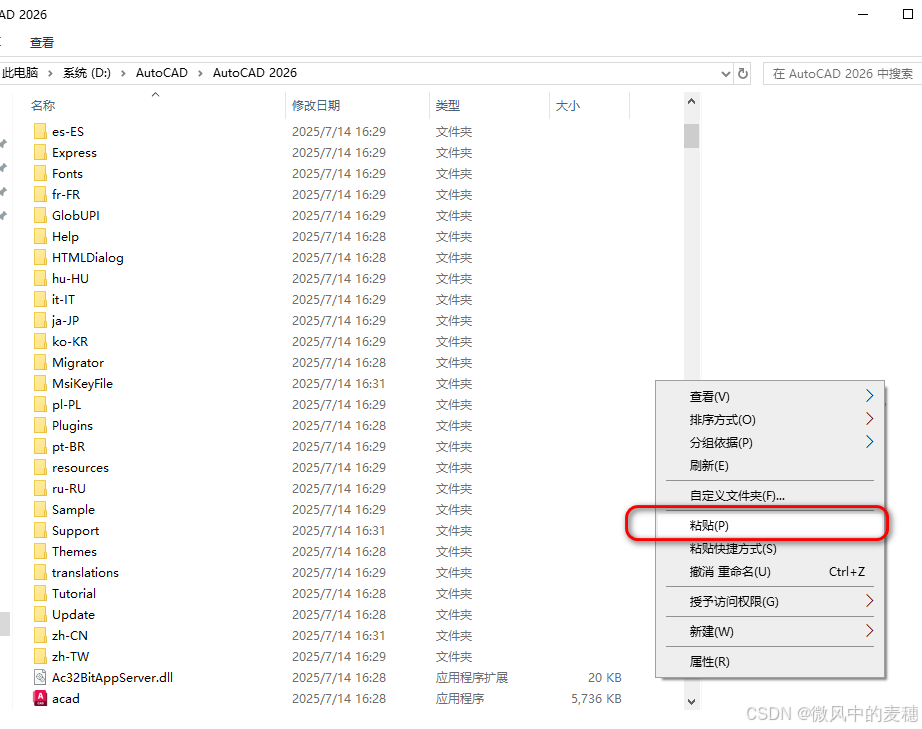Viewport: 922px width, 729px height.
Task: Select 撤消 重命名(U) menu entry
Action: (770, 571)
